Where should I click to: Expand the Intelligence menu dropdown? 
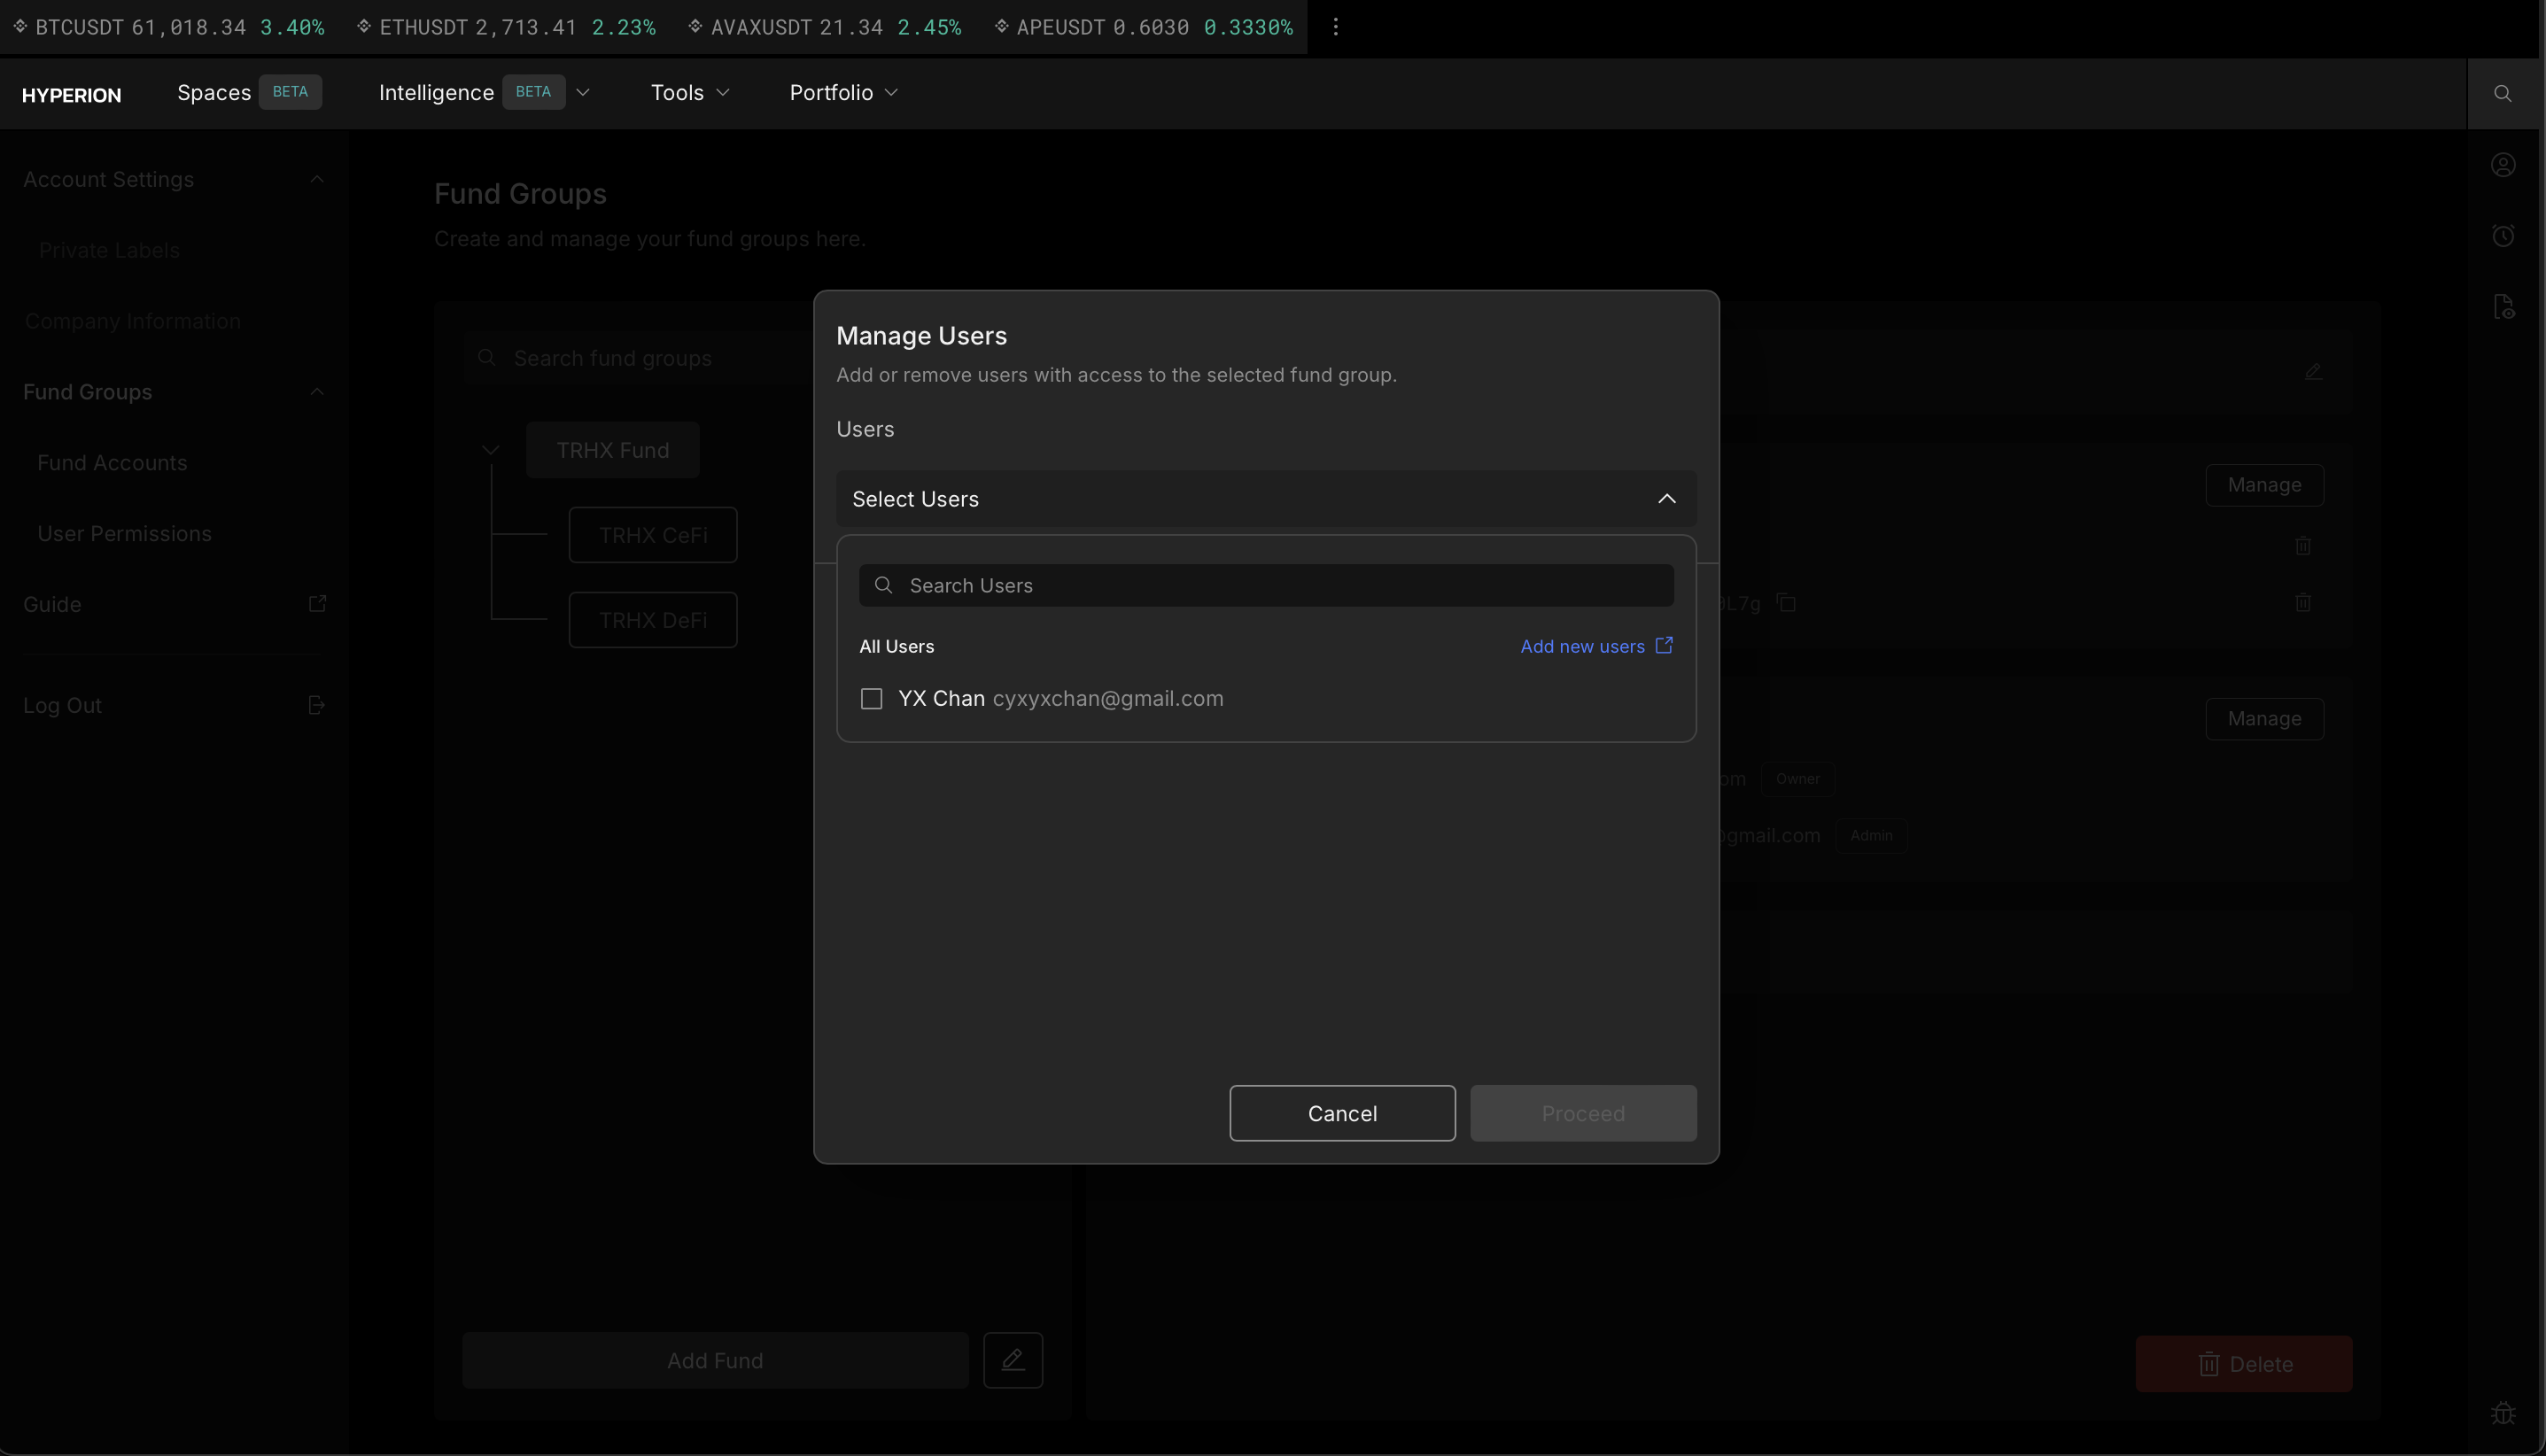[x=583, y=93]
